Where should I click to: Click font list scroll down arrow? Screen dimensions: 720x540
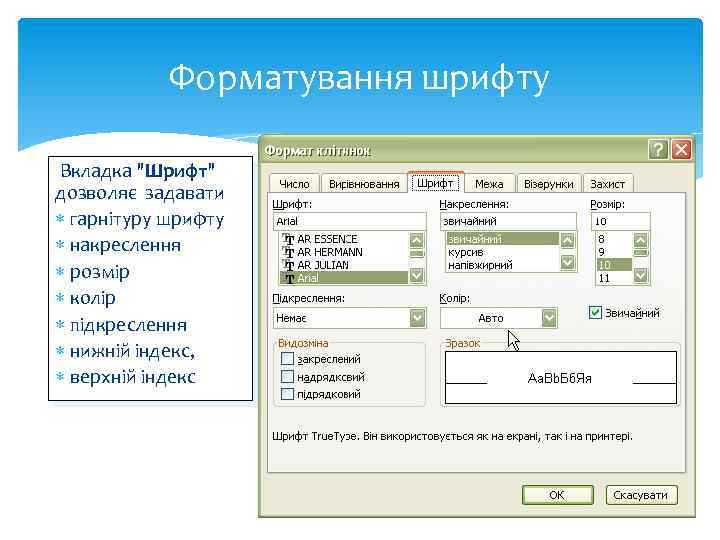coord(416,276)
